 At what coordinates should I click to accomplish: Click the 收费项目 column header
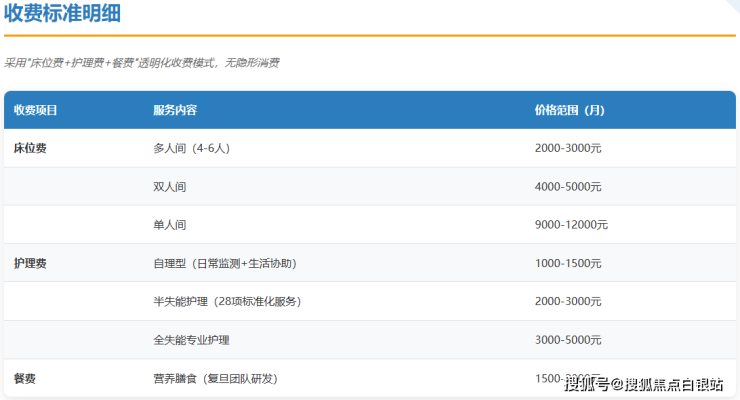click(36, 110)
